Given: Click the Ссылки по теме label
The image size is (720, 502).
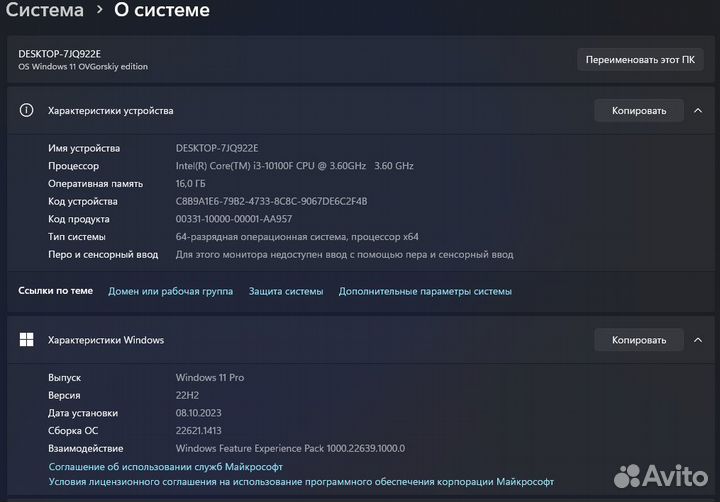Looking at the screenshot, I should point(56,290).
